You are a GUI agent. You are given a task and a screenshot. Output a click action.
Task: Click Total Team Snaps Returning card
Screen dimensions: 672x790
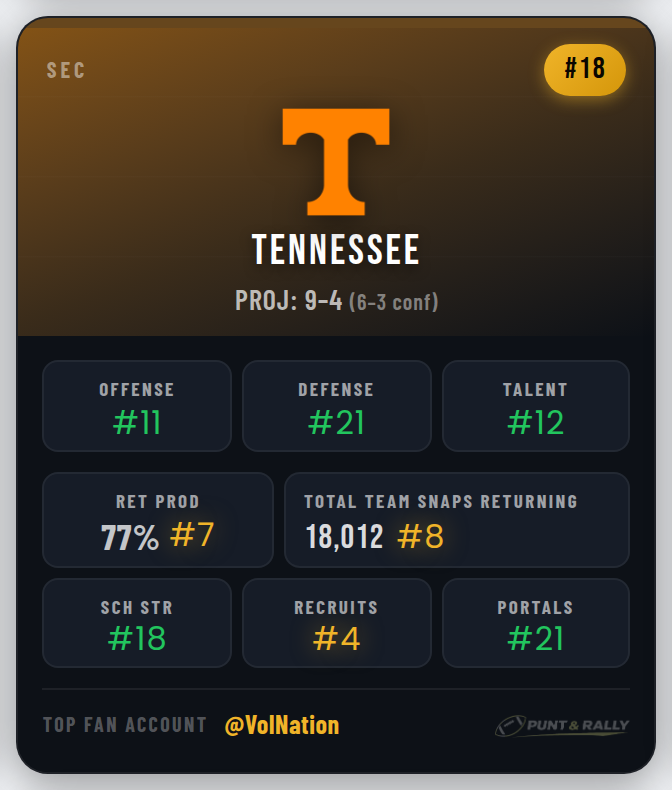coord(457,520)
